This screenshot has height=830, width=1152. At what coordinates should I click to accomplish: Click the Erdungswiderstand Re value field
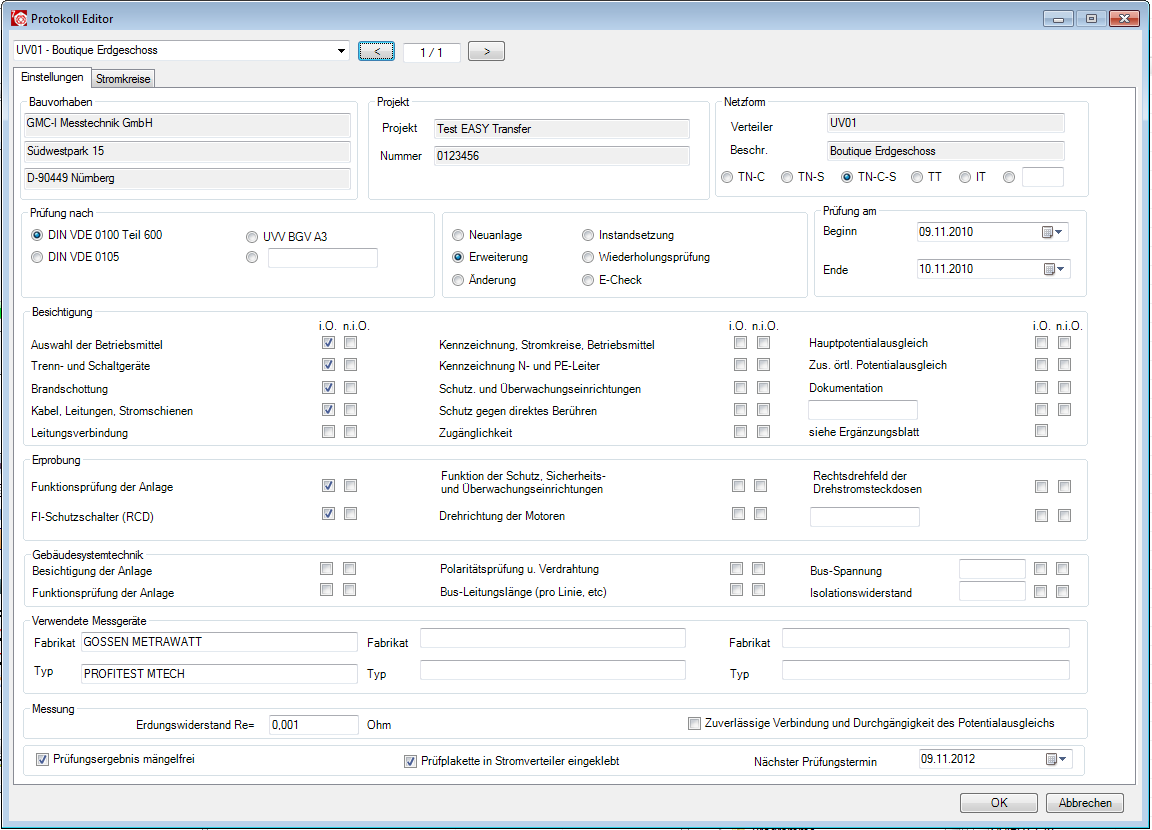point(314,725)
